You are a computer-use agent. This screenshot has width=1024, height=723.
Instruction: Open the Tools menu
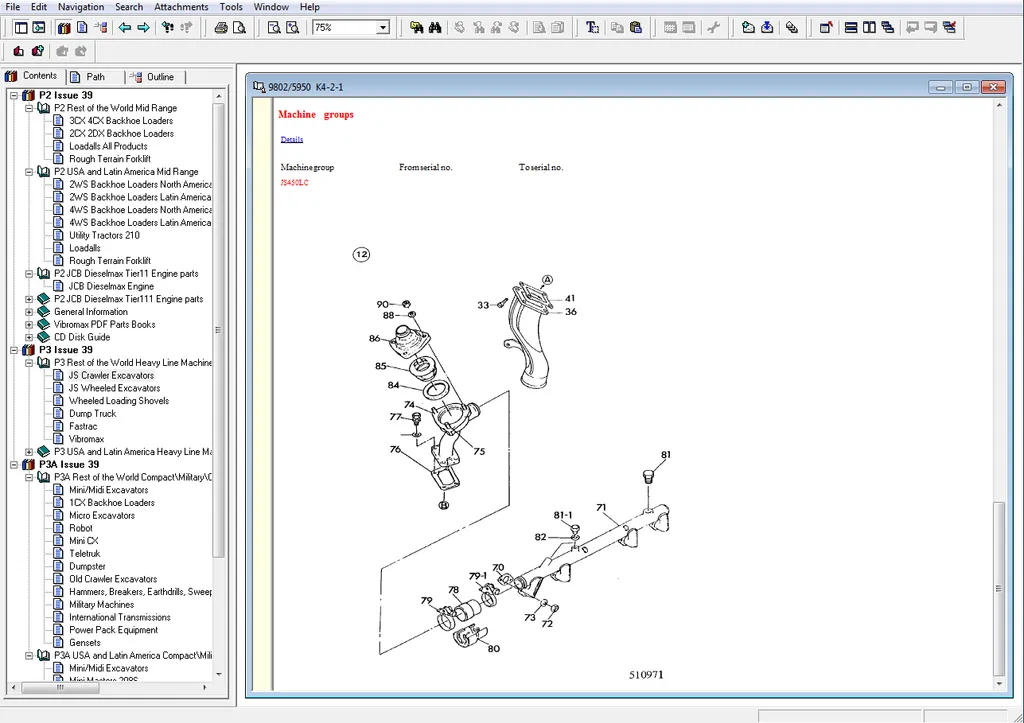(x=231, y=7)
